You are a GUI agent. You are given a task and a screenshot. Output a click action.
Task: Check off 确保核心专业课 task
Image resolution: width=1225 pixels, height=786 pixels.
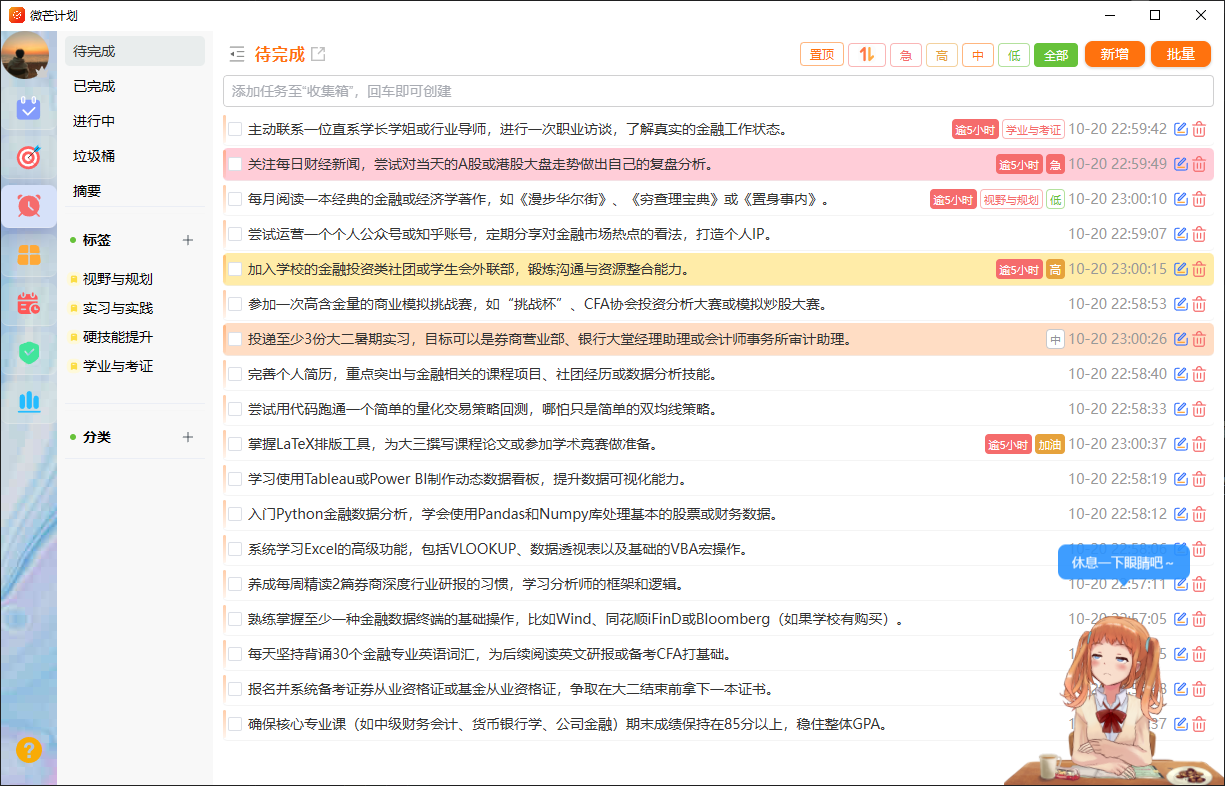[x=235, y=724]
